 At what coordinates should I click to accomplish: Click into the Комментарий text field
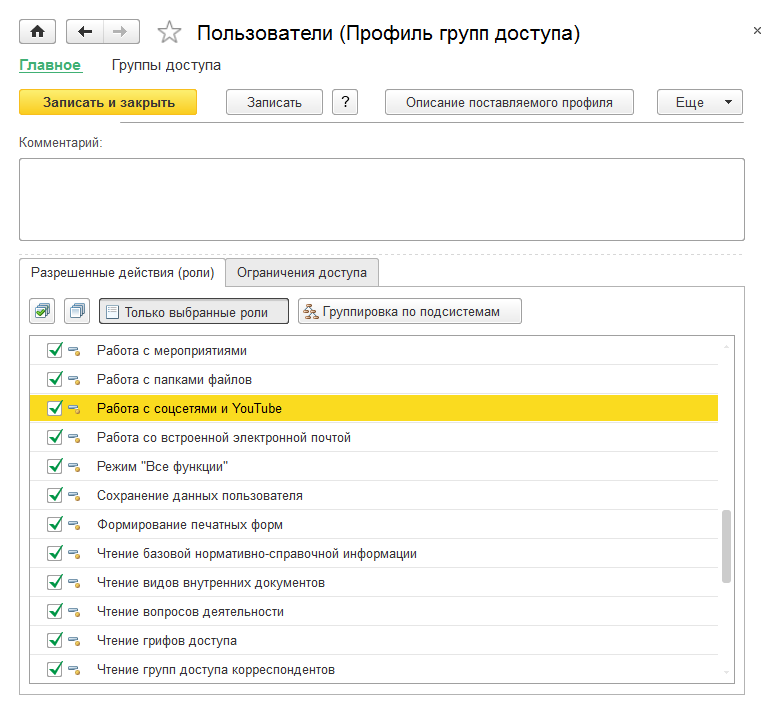(382, 199)
